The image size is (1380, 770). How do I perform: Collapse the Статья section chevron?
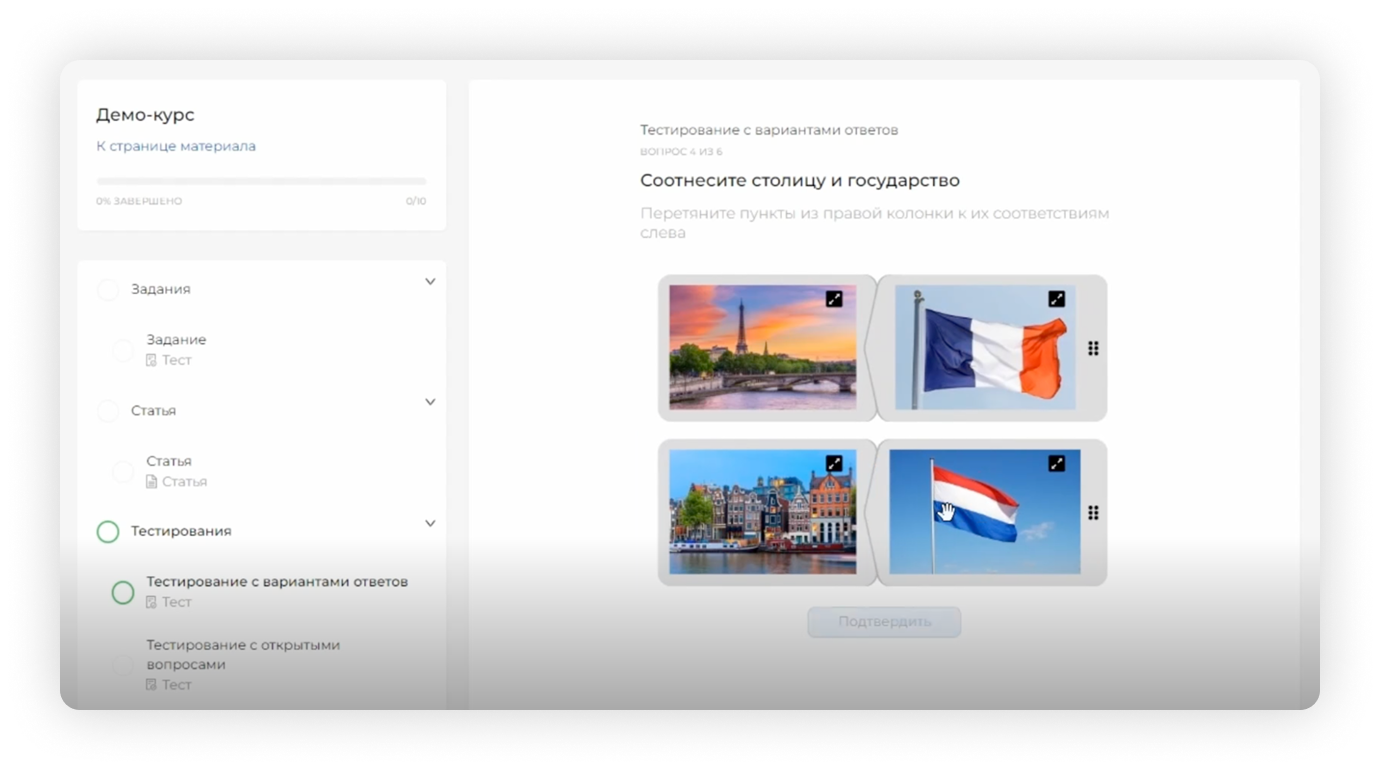[430, 402]
